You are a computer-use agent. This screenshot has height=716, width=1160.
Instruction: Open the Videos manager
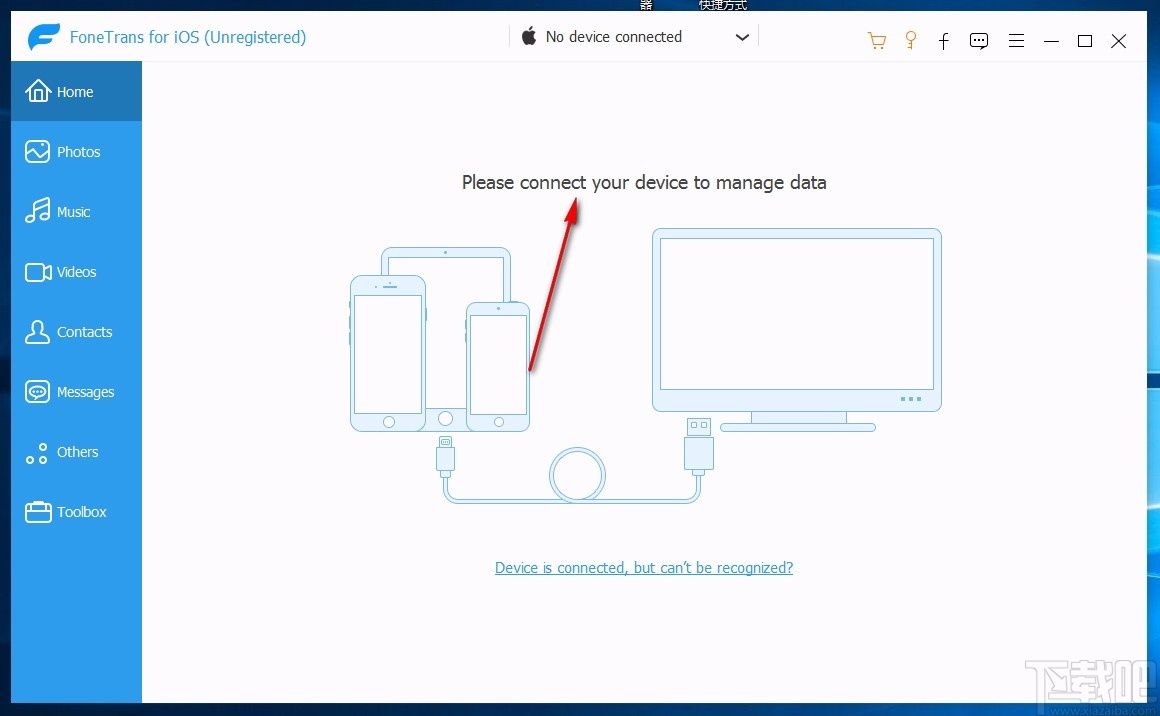point(76,271)
